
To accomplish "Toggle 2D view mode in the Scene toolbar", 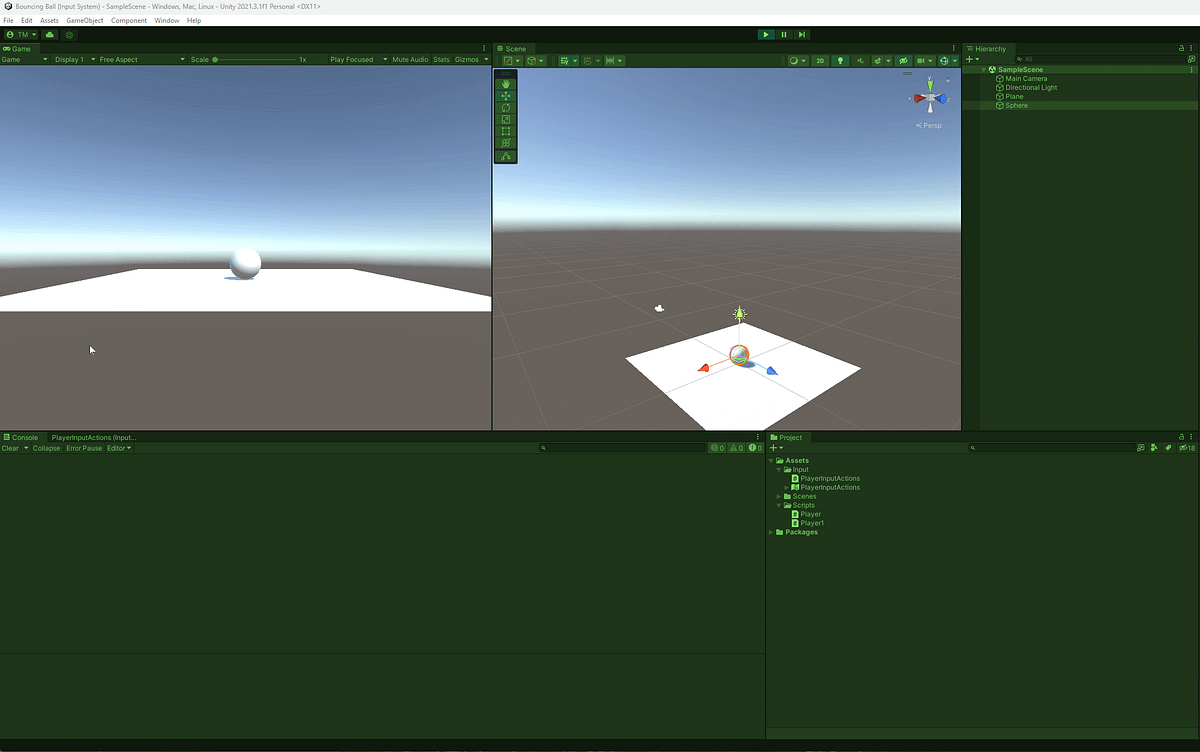I will [x=820, y=60].
